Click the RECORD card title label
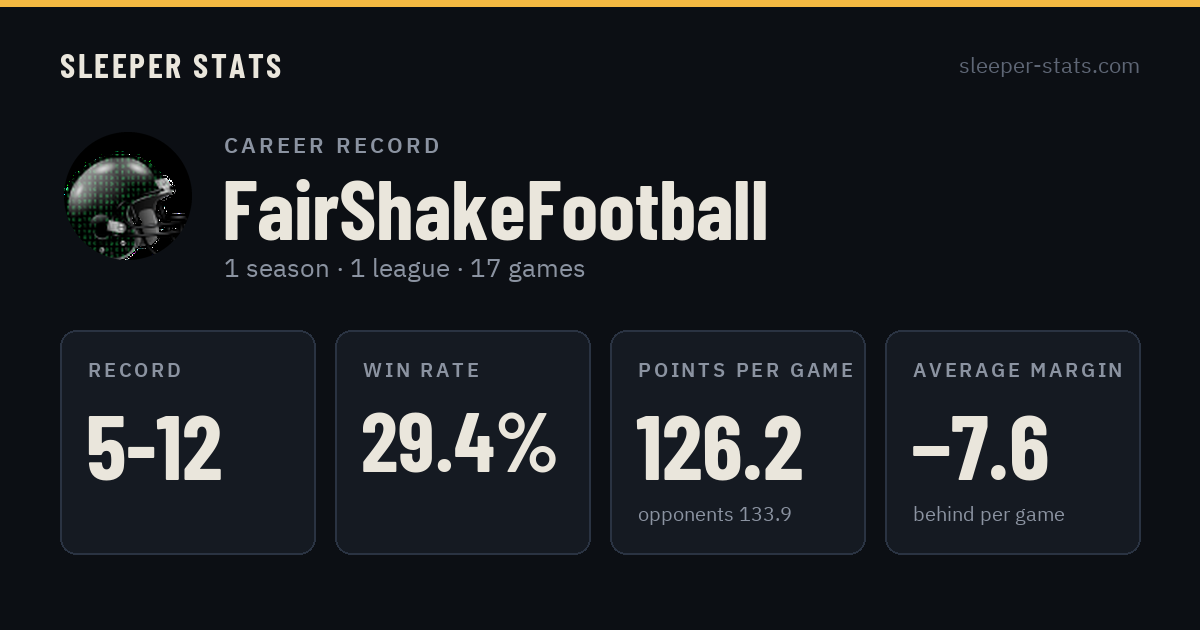Image resolution: width=1200 pixels, height=630 pixels. coord(135,371)
